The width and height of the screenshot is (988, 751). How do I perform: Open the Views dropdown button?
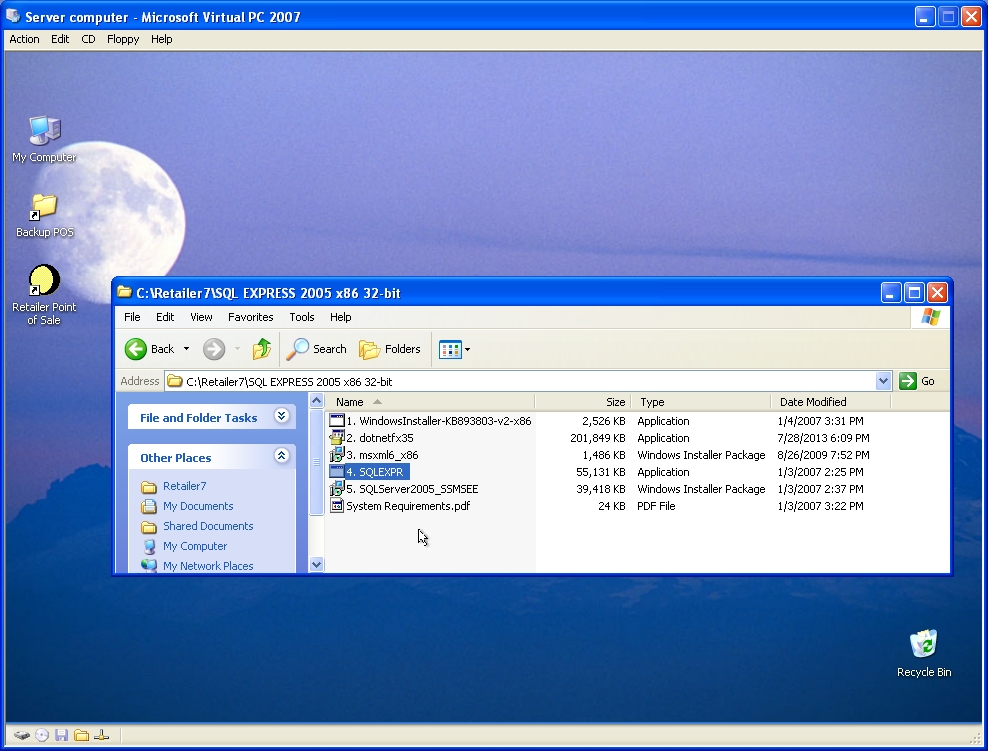point(455,349)
